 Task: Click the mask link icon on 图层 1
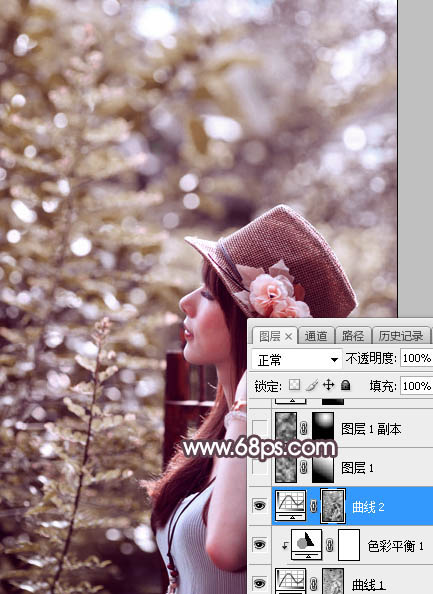303,467
